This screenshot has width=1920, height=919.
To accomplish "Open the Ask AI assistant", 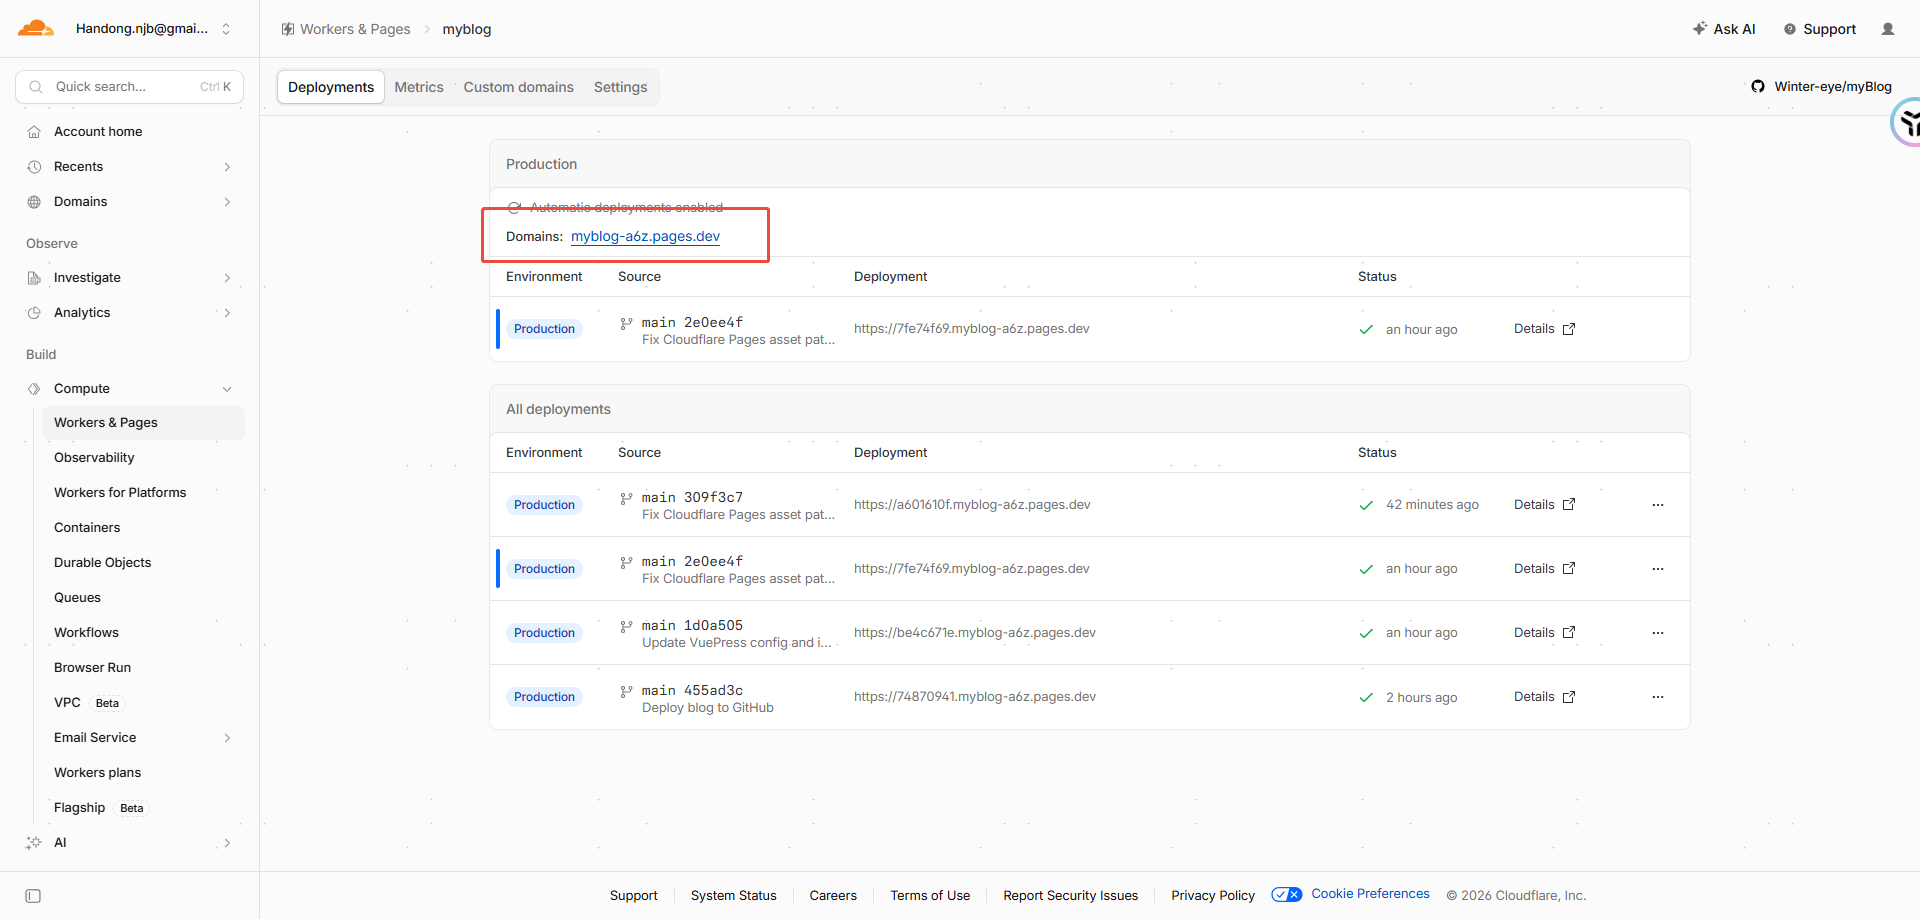I will tap(1724, 29).
